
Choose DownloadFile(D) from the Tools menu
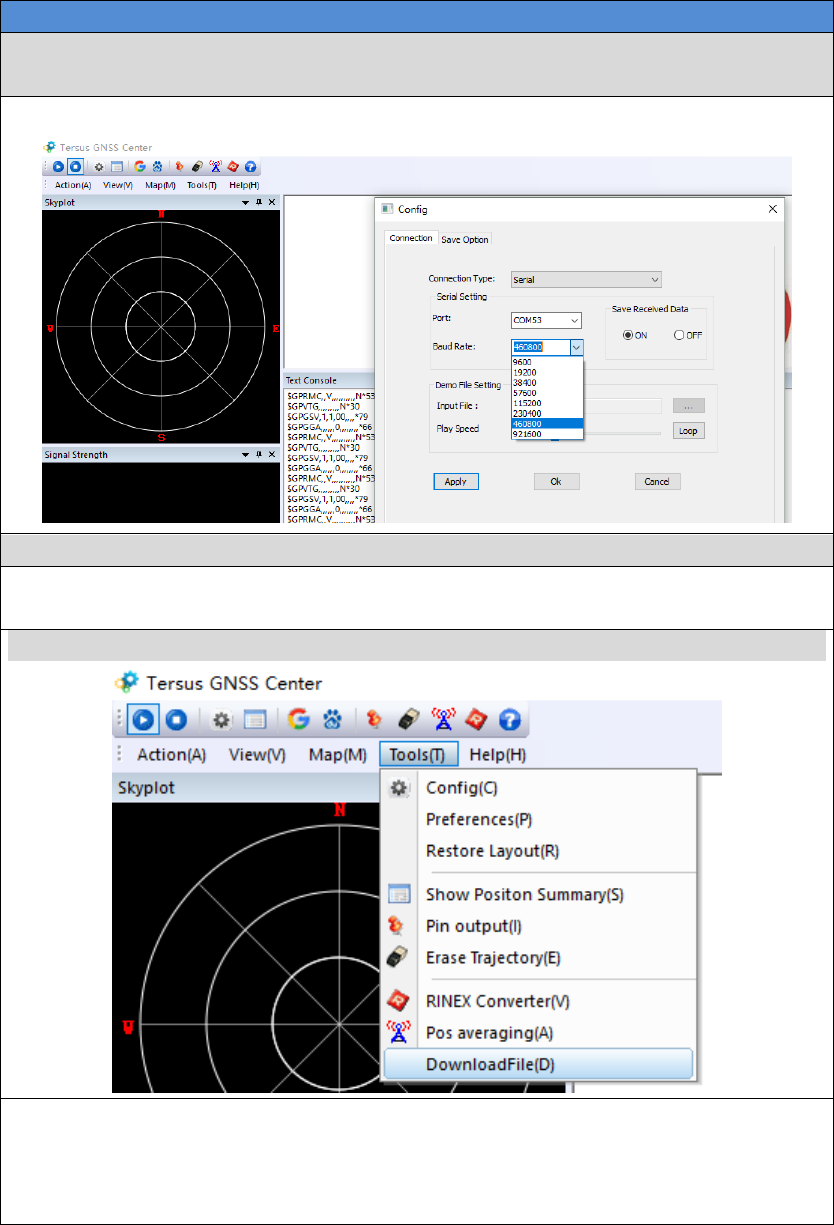coord(538,1064)
